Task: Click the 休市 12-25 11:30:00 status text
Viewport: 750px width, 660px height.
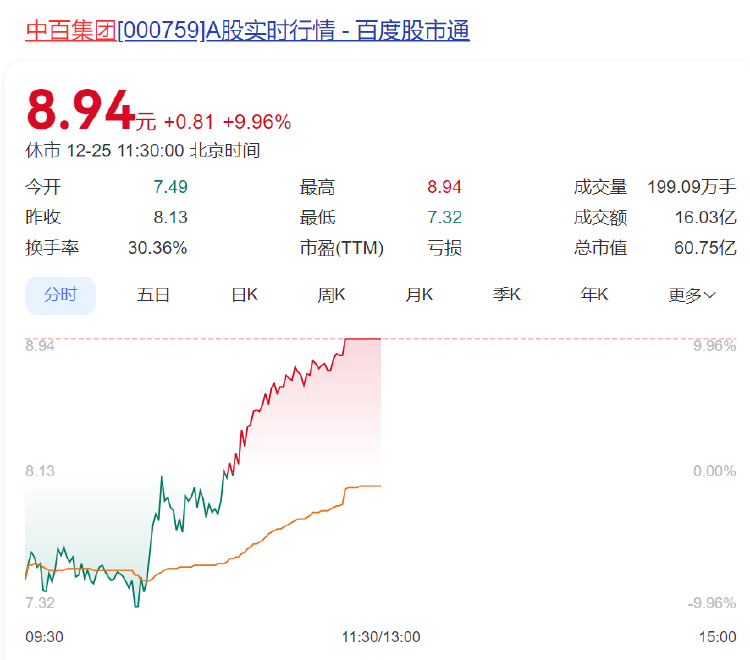Action: pos(143,151)
